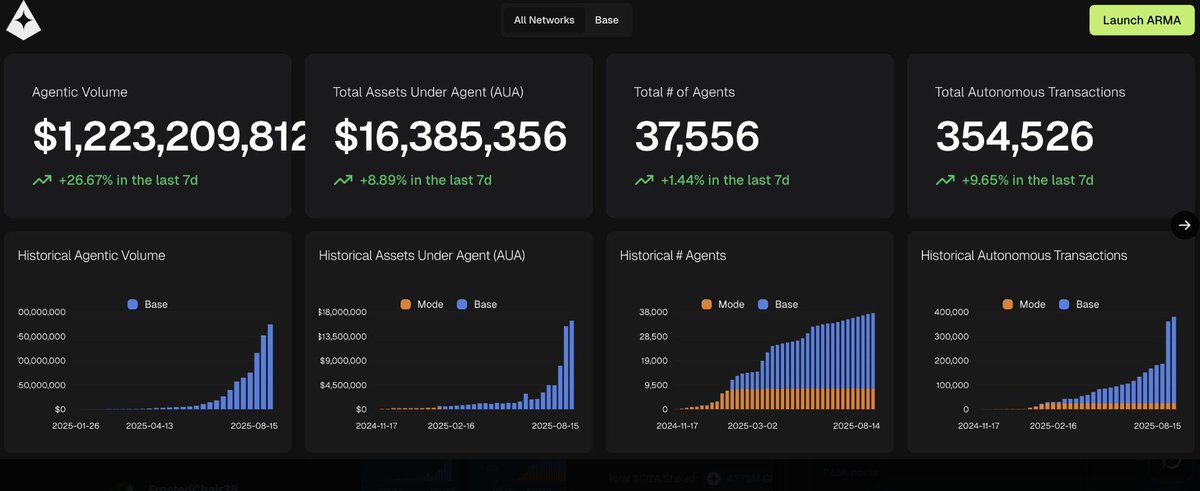
Task: Click the final bar in Historical # Agents chart
Action: [873, 361]
